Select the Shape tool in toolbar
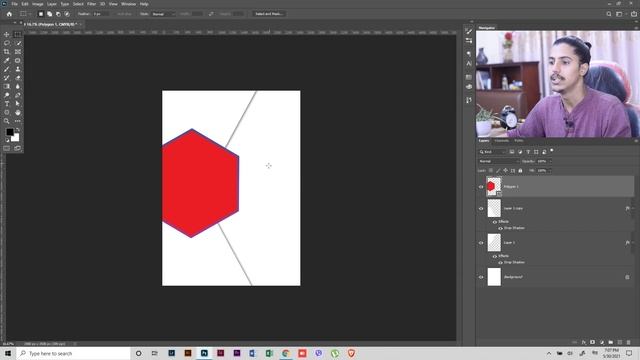 click(x=7, y=112)
